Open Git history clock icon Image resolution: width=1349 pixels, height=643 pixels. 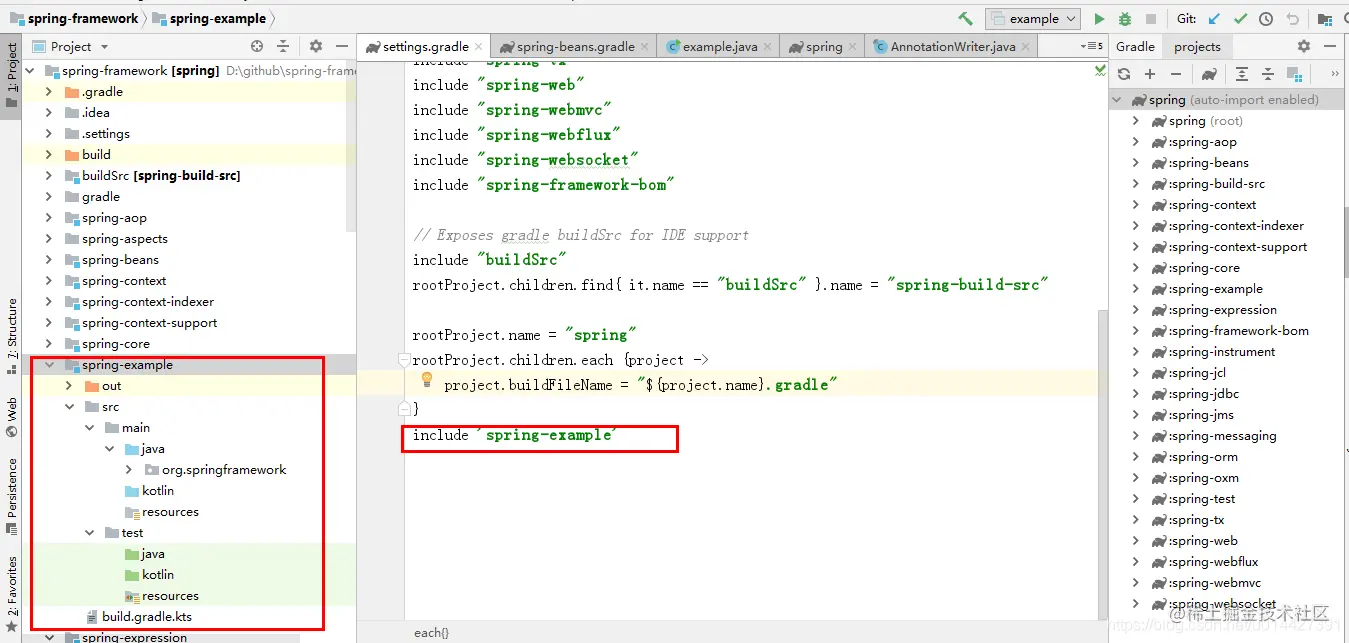(1266, 19)
